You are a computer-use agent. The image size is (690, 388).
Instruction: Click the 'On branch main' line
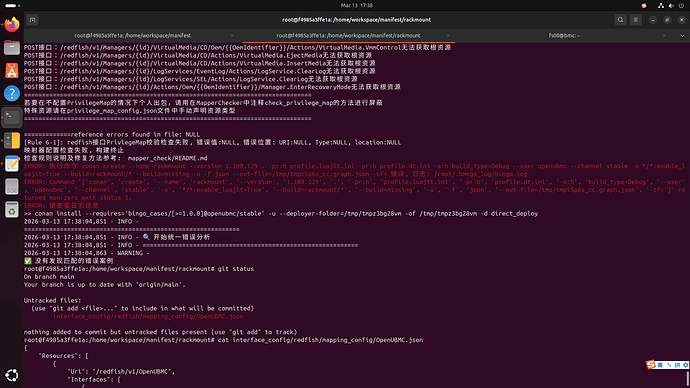49,277
